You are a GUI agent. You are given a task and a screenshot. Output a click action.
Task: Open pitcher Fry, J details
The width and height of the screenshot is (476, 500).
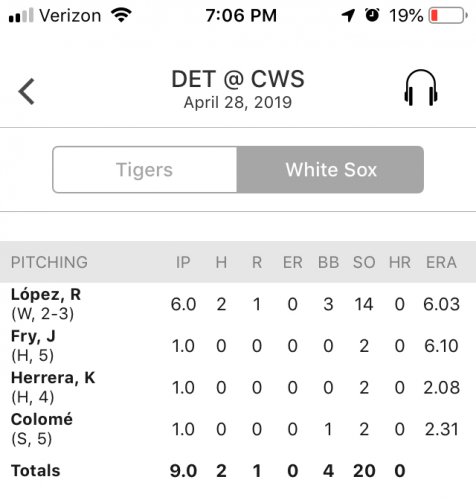coord(33,336)
